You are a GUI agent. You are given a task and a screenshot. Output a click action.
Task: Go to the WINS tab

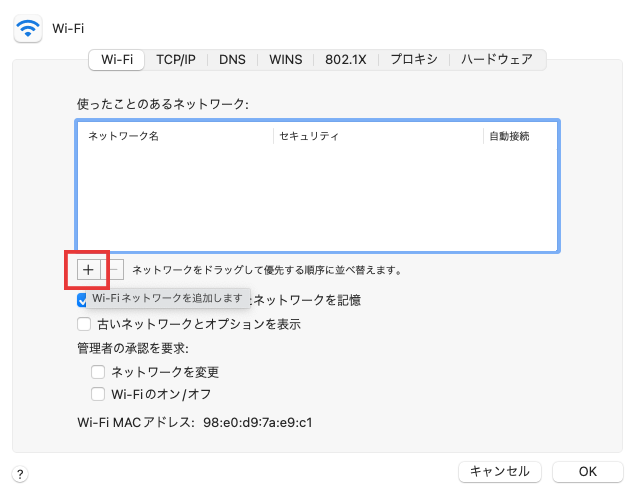point(285,59)
